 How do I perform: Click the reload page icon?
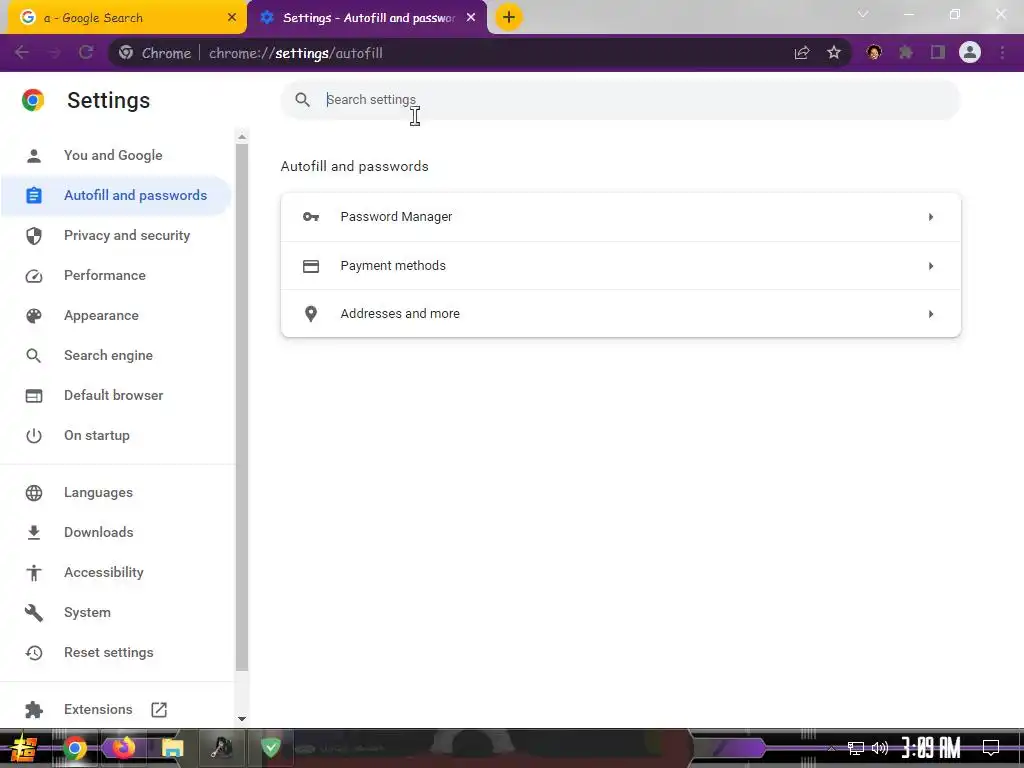pos(86,52)
